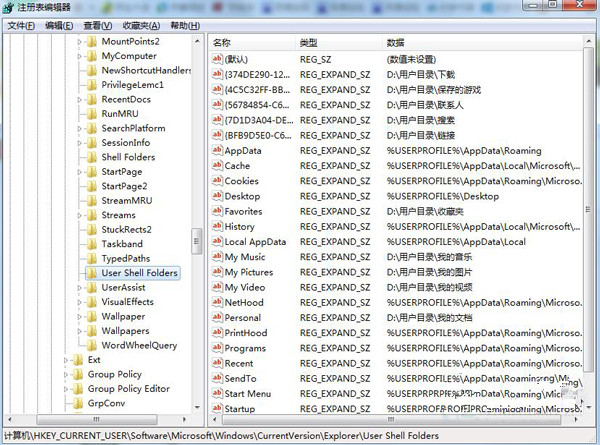The width and height of the screenshot is (600, 445).
Task: Click the %USERPROFILE%\Desktop data cell
Action: tap(443, 196)
